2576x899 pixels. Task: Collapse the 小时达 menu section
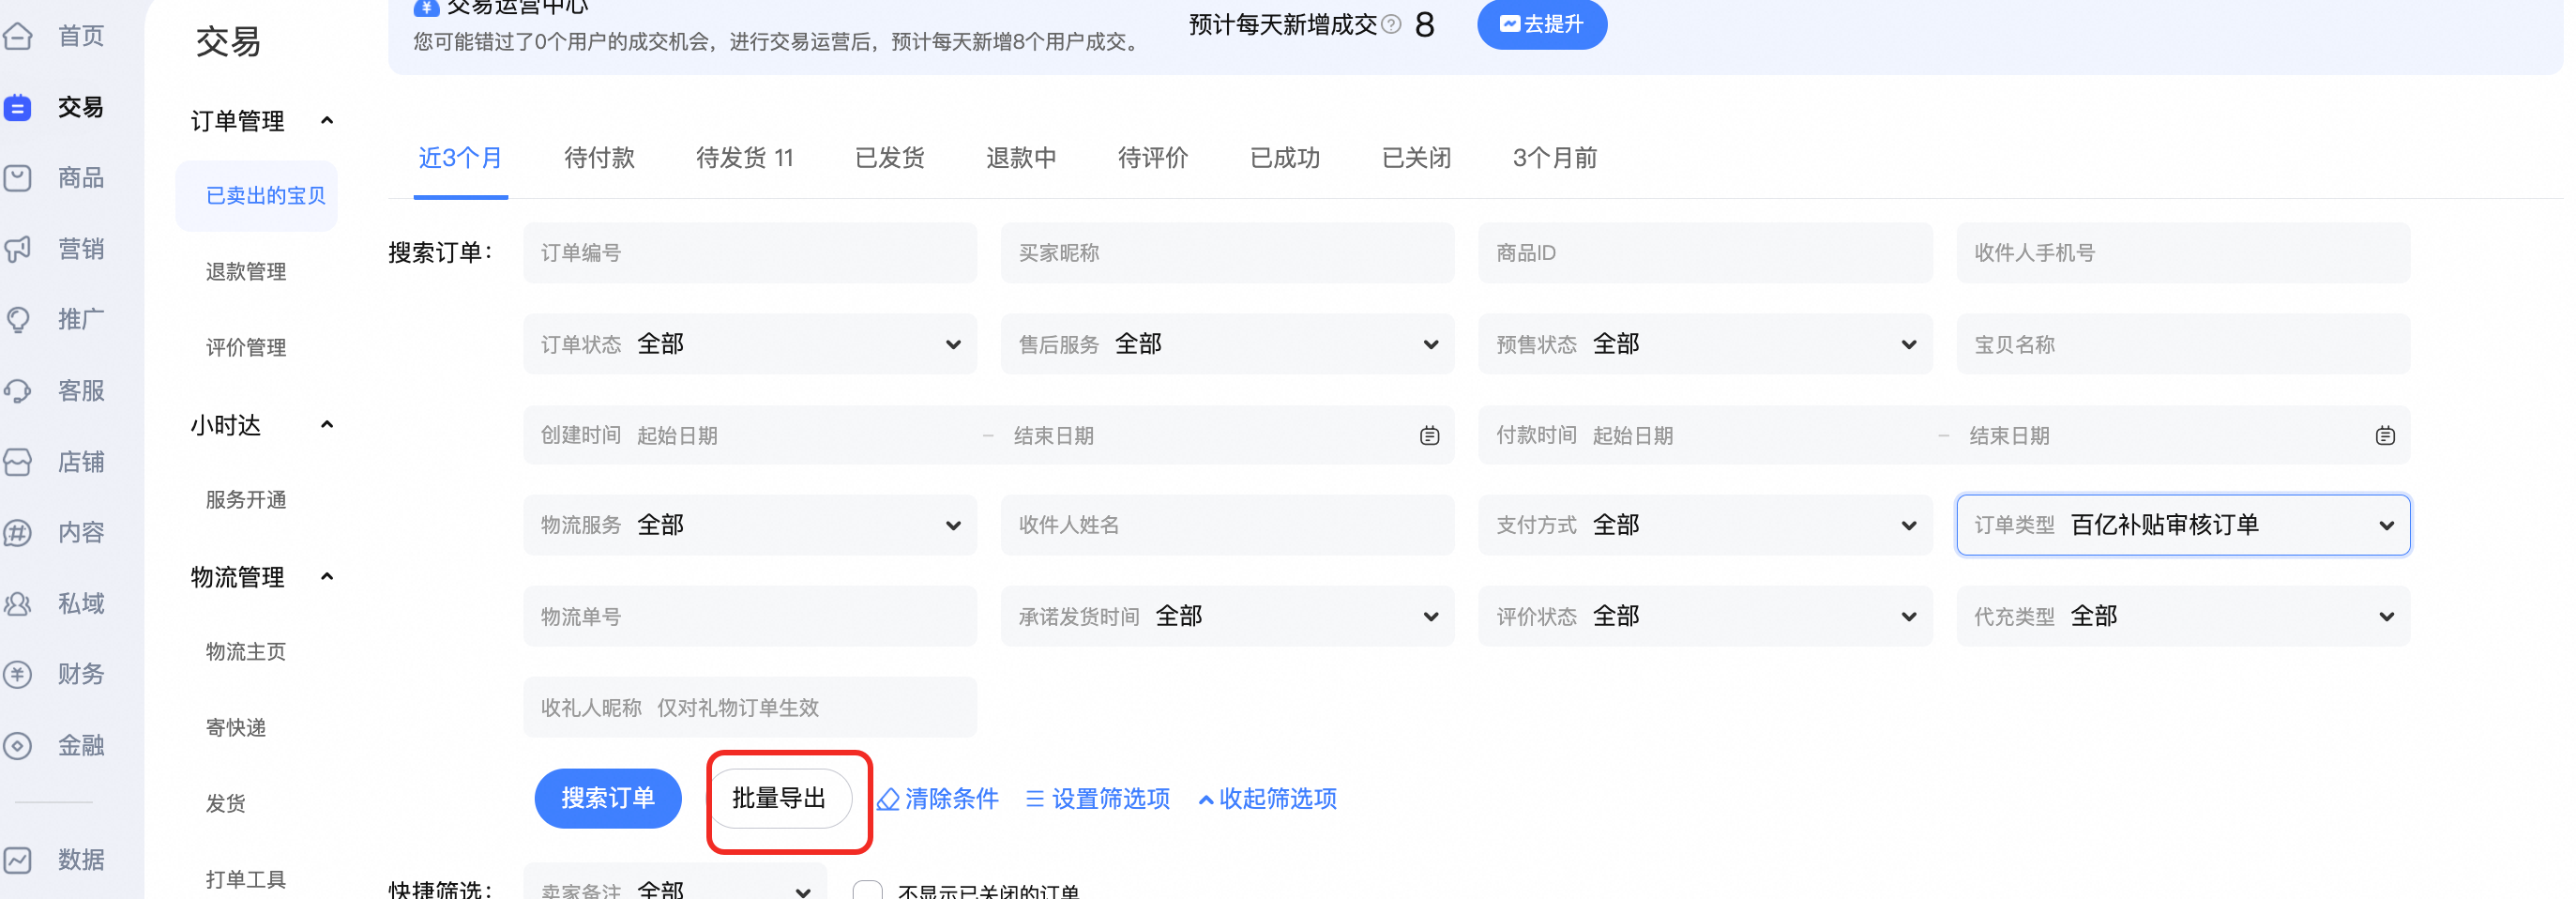(x=326, y=425)
